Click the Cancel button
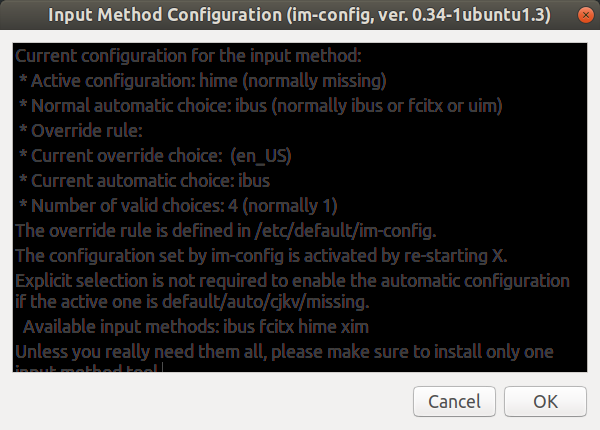 tap(454, 401)
